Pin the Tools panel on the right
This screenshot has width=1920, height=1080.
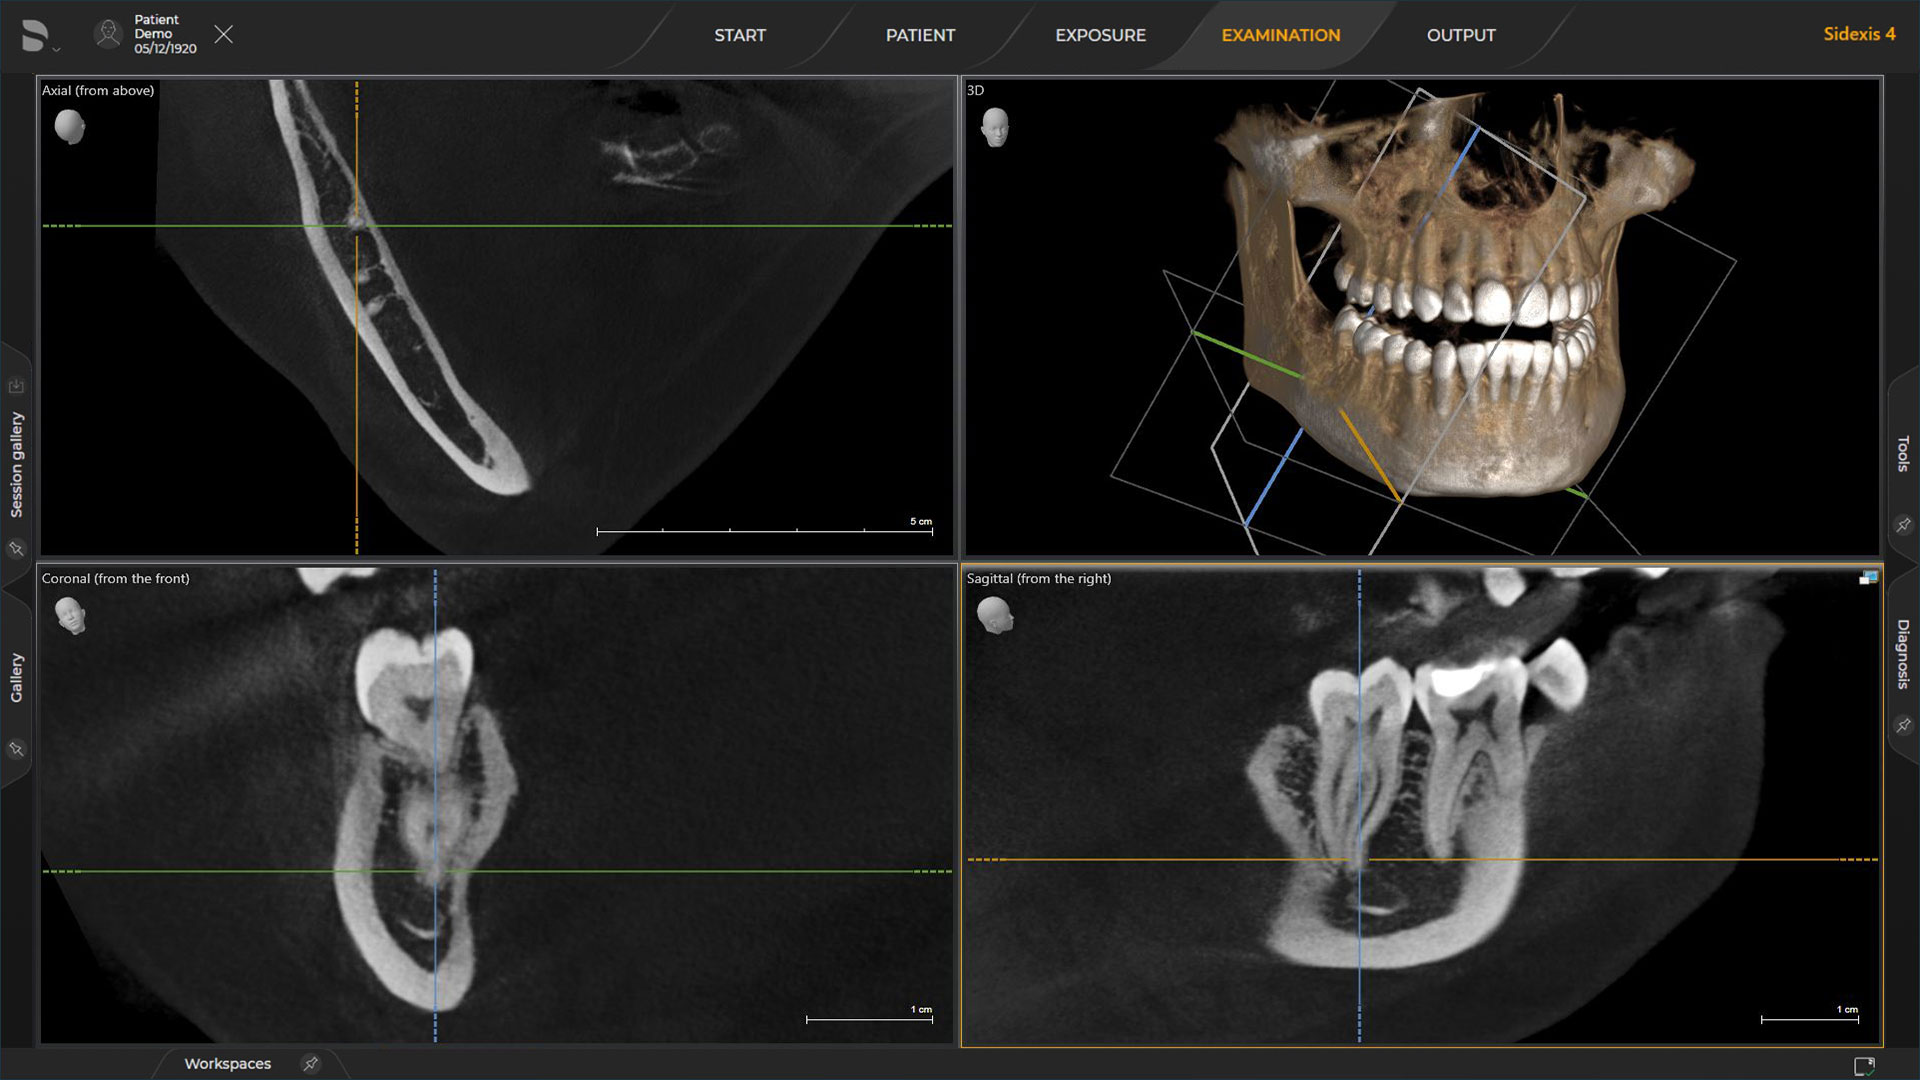pos(1903,524)
